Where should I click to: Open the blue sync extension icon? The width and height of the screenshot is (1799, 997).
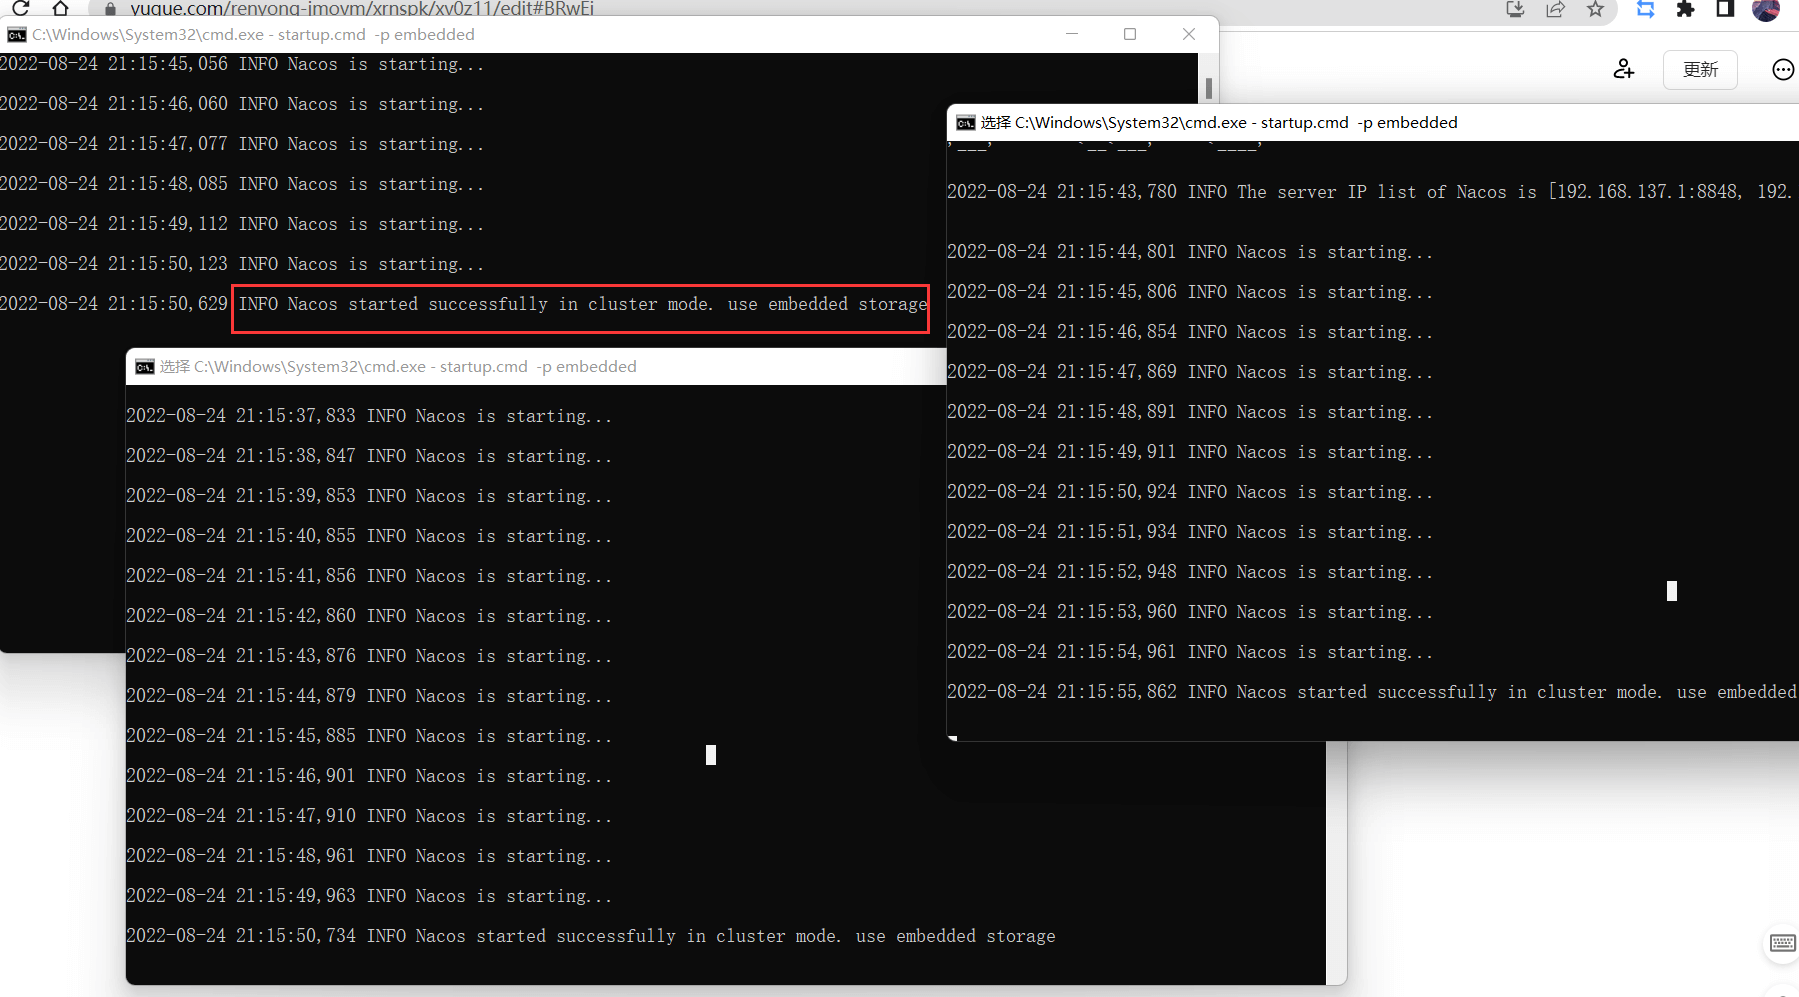(1645, 9)
